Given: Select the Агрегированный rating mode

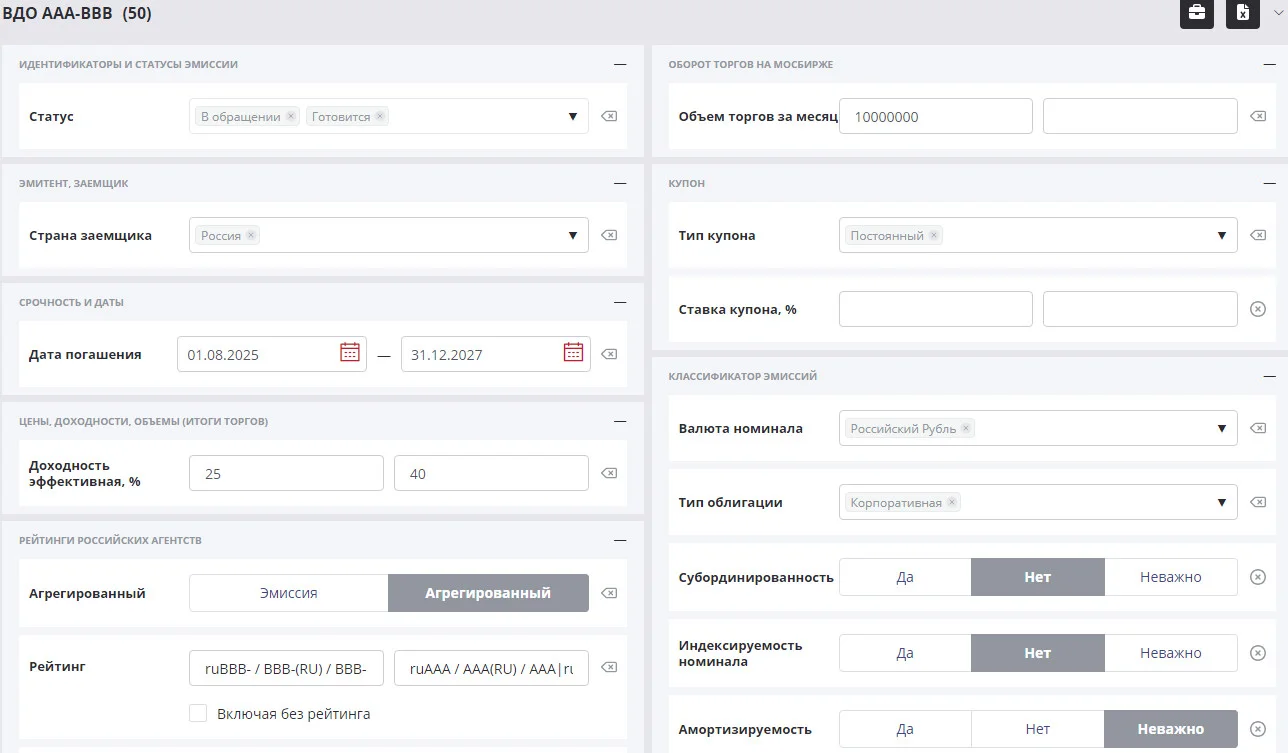Looking at the screenshot, I should click(x=488, y=593).
